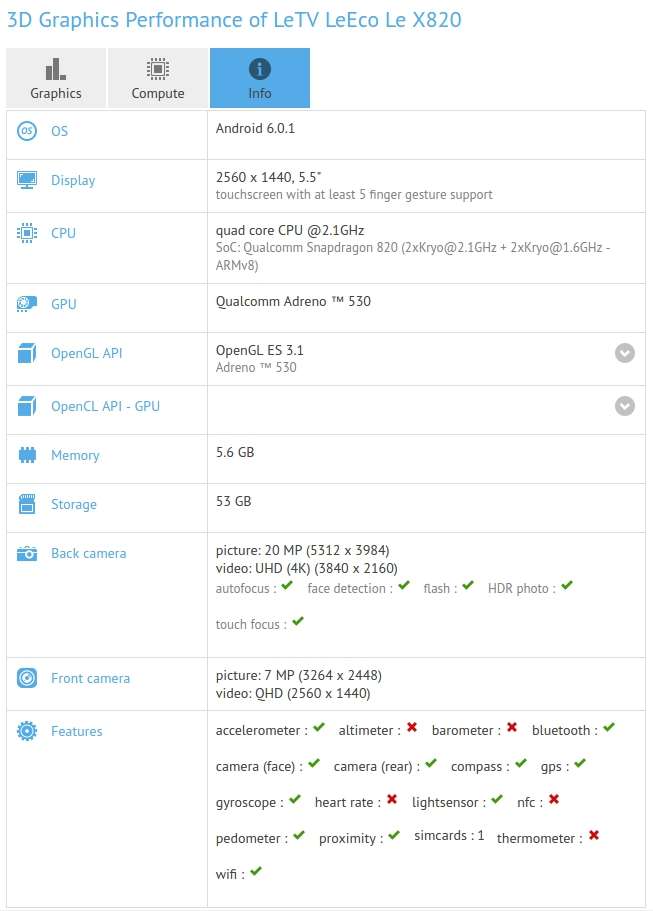
Task: Click the OS label
Action: click(x=59, y=131)
